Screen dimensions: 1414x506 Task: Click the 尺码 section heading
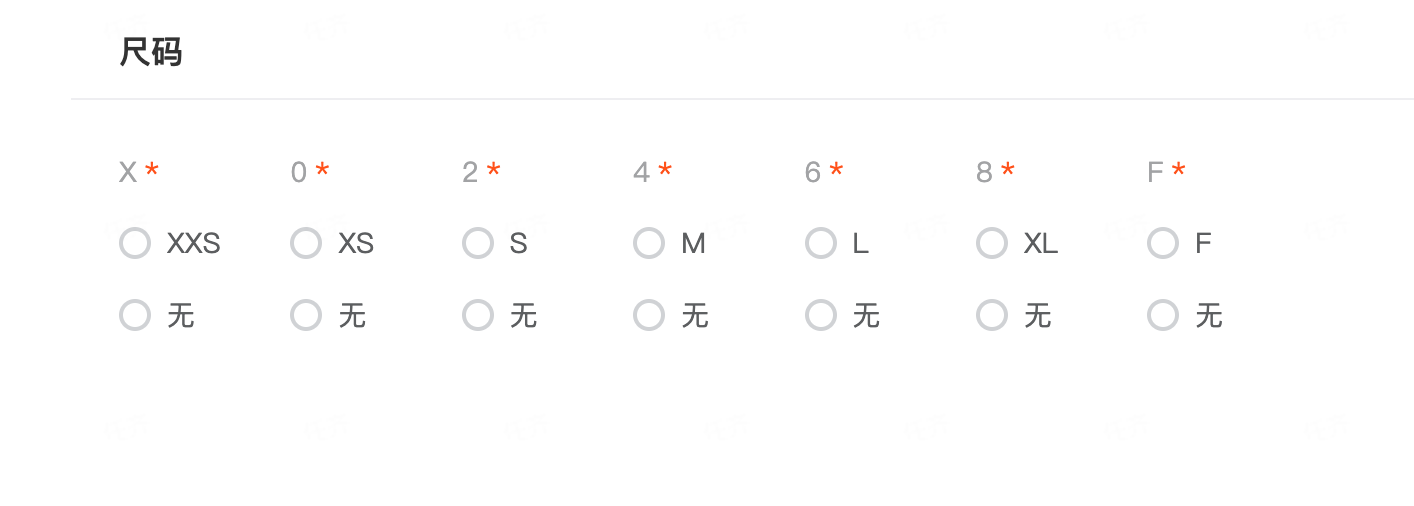pyautogui.click(x=151, y=52)
